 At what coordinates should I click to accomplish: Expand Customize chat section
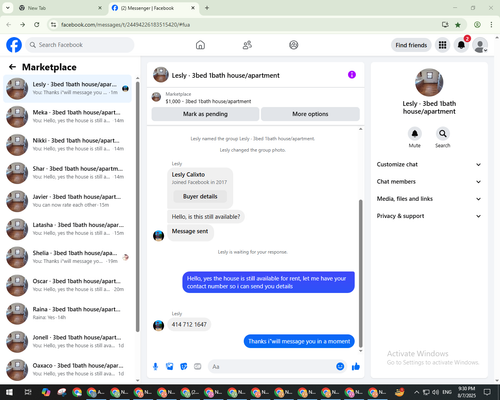click(429, 164)
